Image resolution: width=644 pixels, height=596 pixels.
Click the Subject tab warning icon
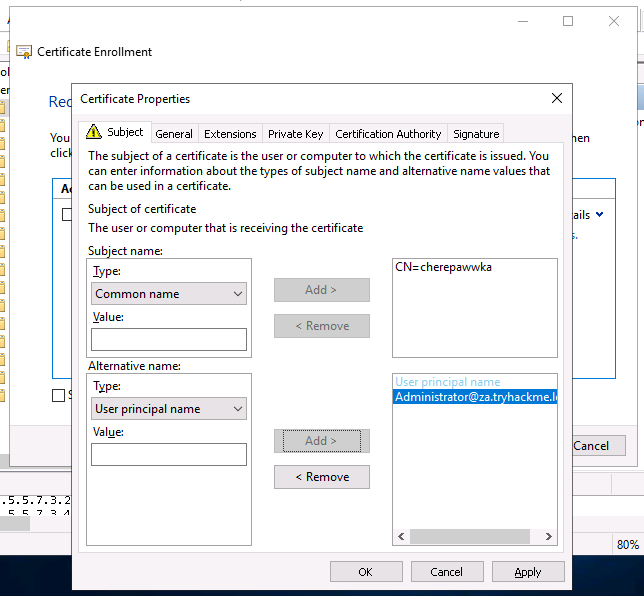pos(94,132)
